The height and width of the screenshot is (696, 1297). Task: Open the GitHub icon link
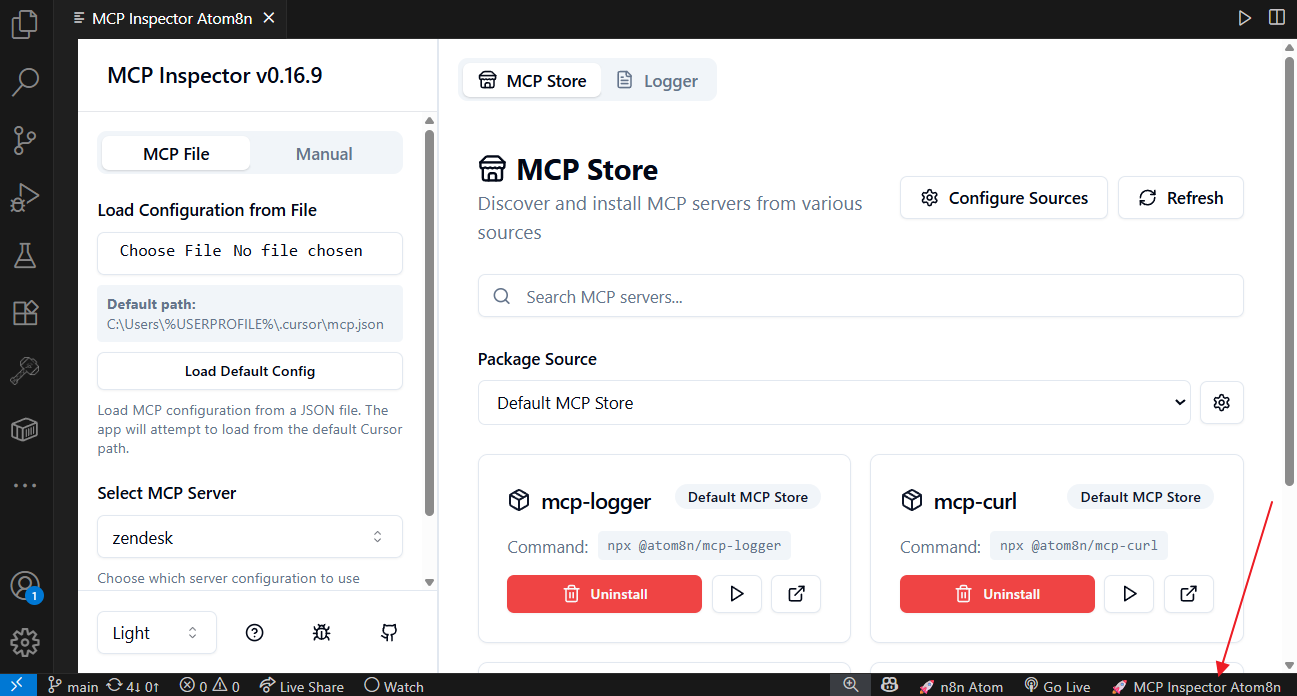(389, 633)
